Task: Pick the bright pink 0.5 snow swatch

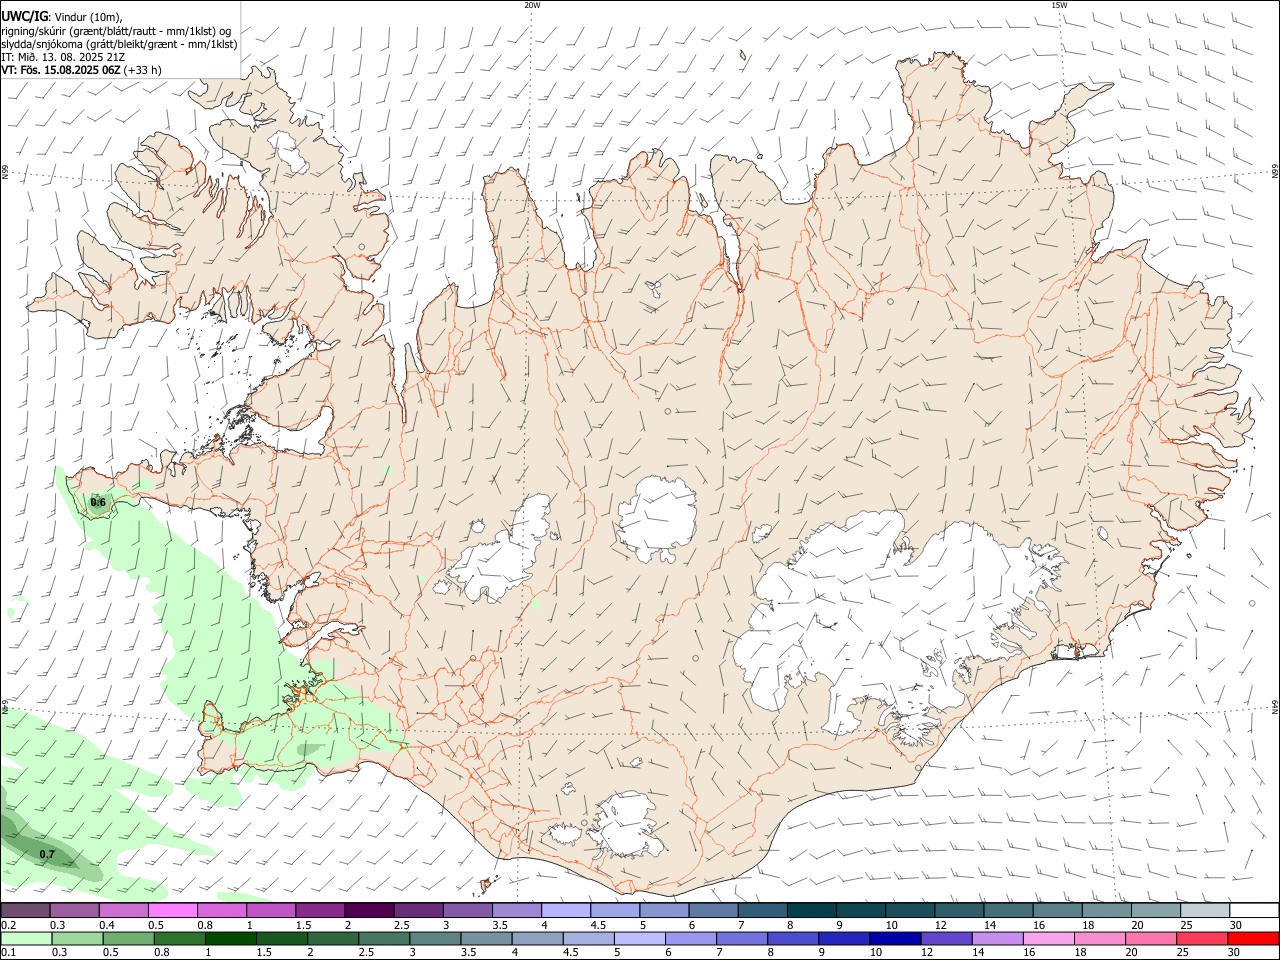Action: click(173, 911)
